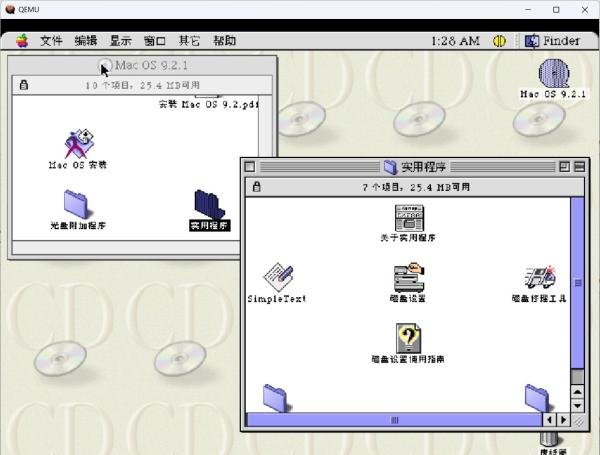This screenshot has width=600, height=455.
Task: Select the 磁盘设置 drive setup icon
Action: point(409,277)
